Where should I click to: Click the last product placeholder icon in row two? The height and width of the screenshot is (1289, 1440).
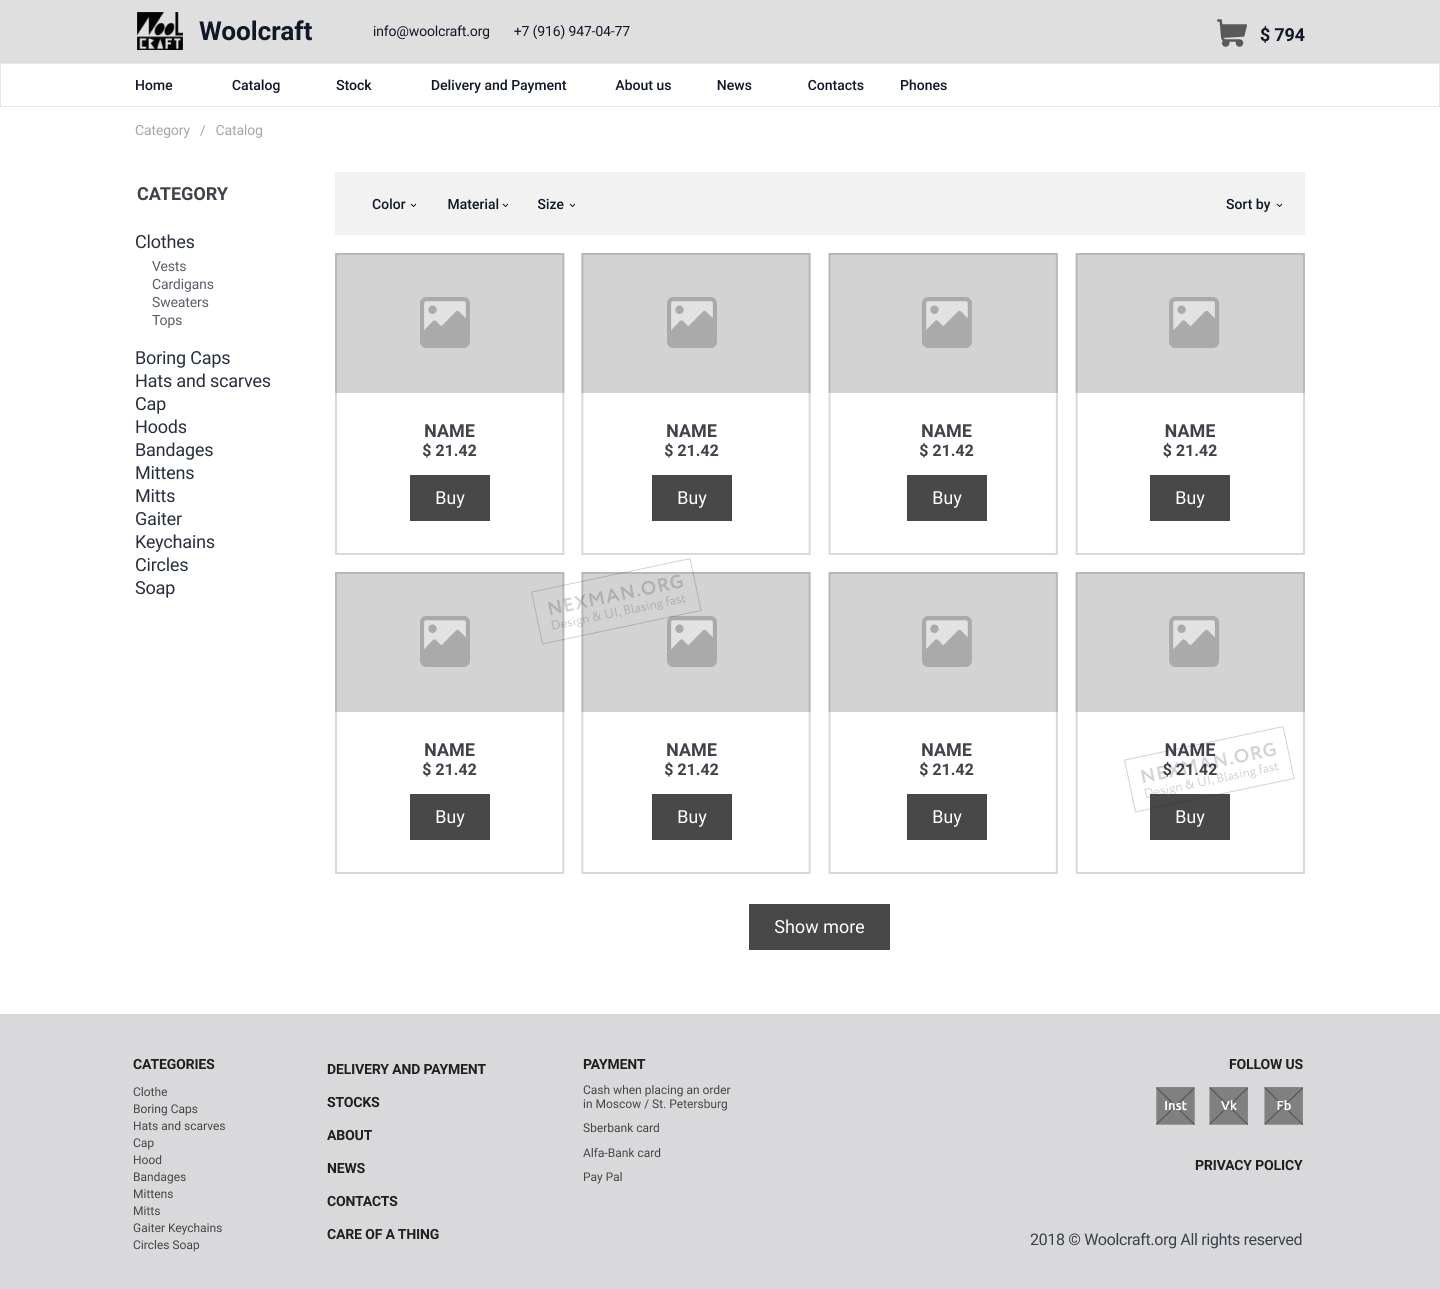1190,641
